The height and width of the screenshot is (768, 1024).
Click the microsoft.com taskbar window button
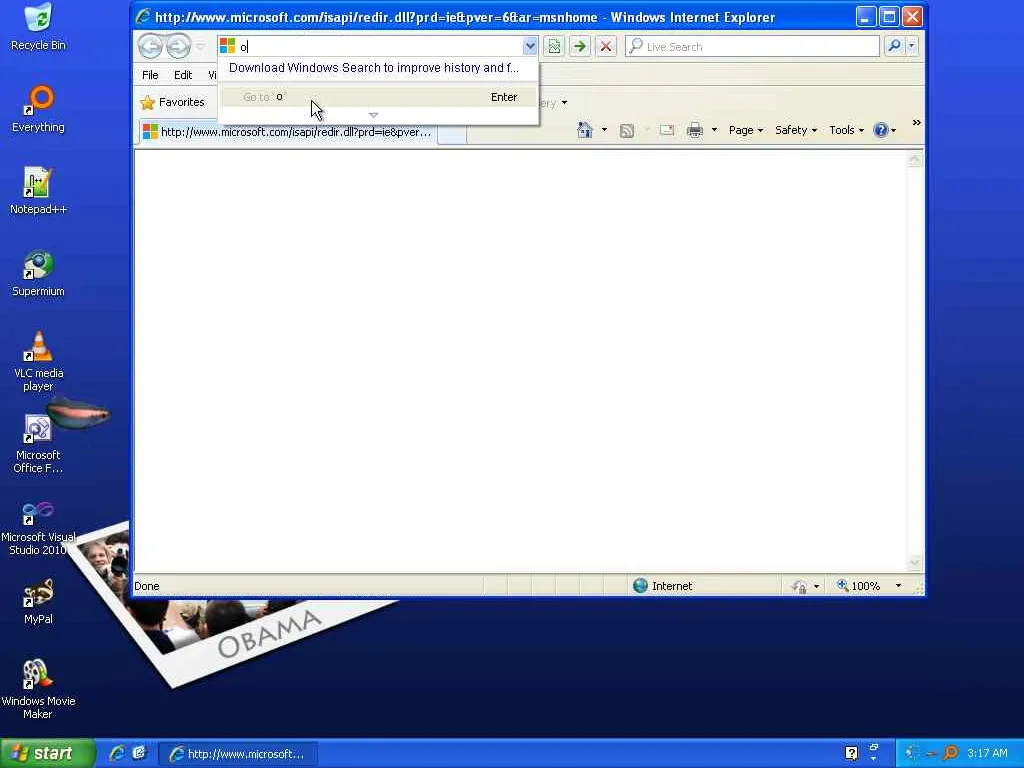point(238,754)
